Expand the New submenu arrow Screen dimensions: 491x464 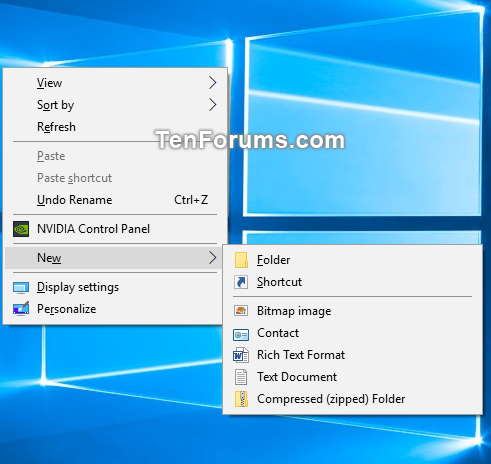(213, 258)
